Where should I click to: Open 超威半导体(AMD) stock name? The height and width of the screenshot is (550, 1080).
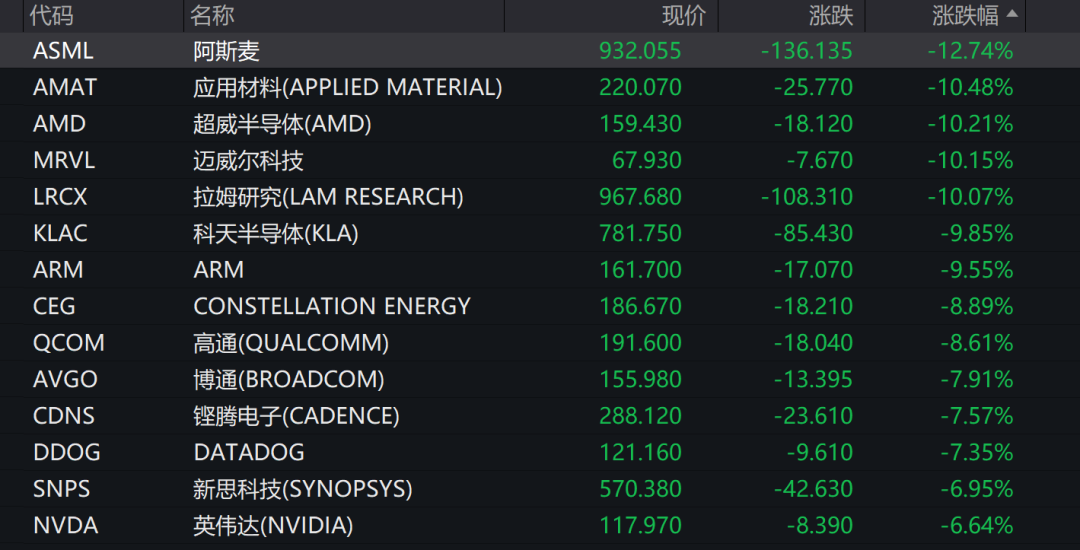click(282, 124)
